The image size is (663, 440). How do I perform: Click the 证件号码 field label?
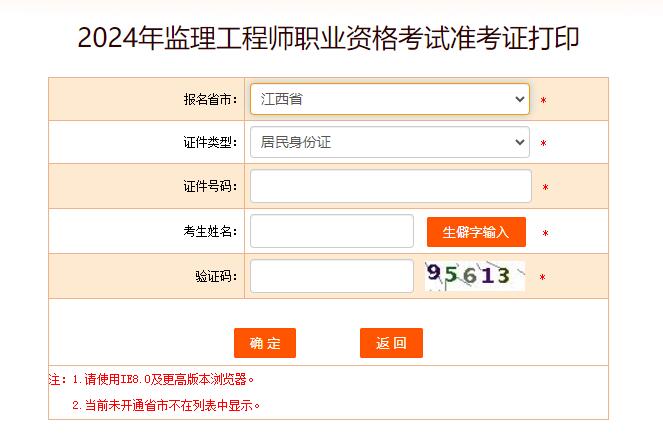pyautogui.click(x=211, y=186)
